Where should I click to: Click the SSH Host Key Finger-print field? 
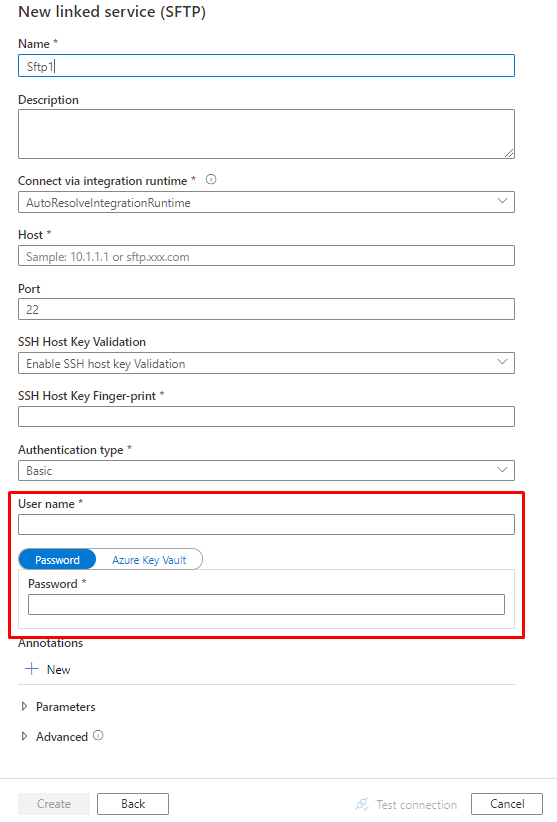(x=266, y=417)
